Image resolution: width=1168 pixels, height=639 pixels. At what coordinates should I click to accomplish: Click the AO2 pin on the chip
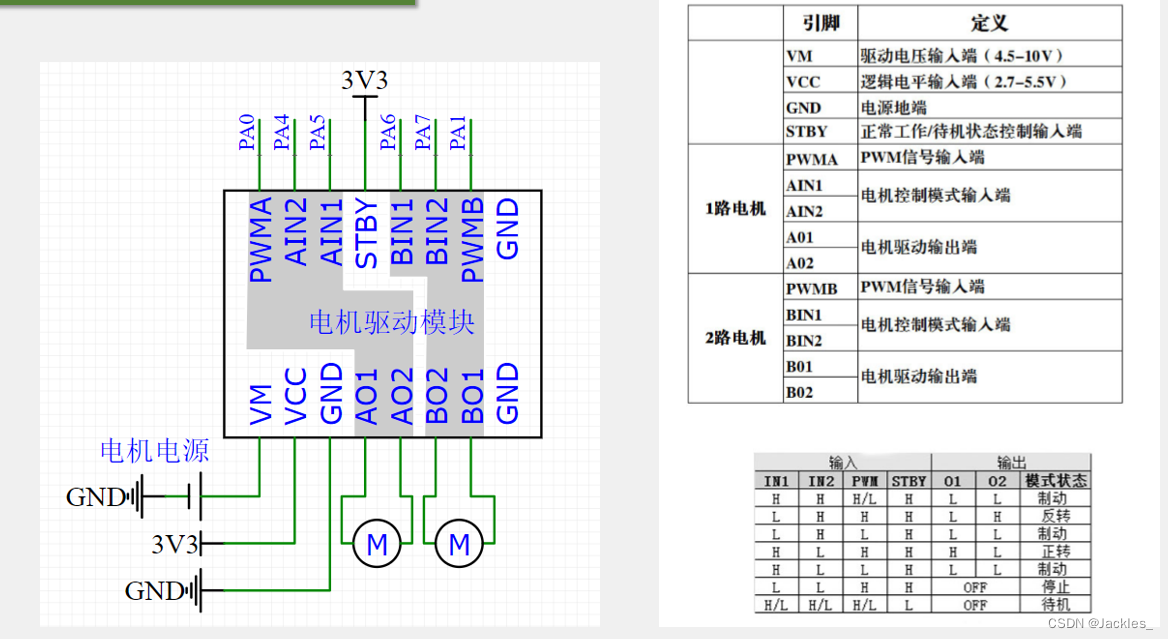point(402,395)
